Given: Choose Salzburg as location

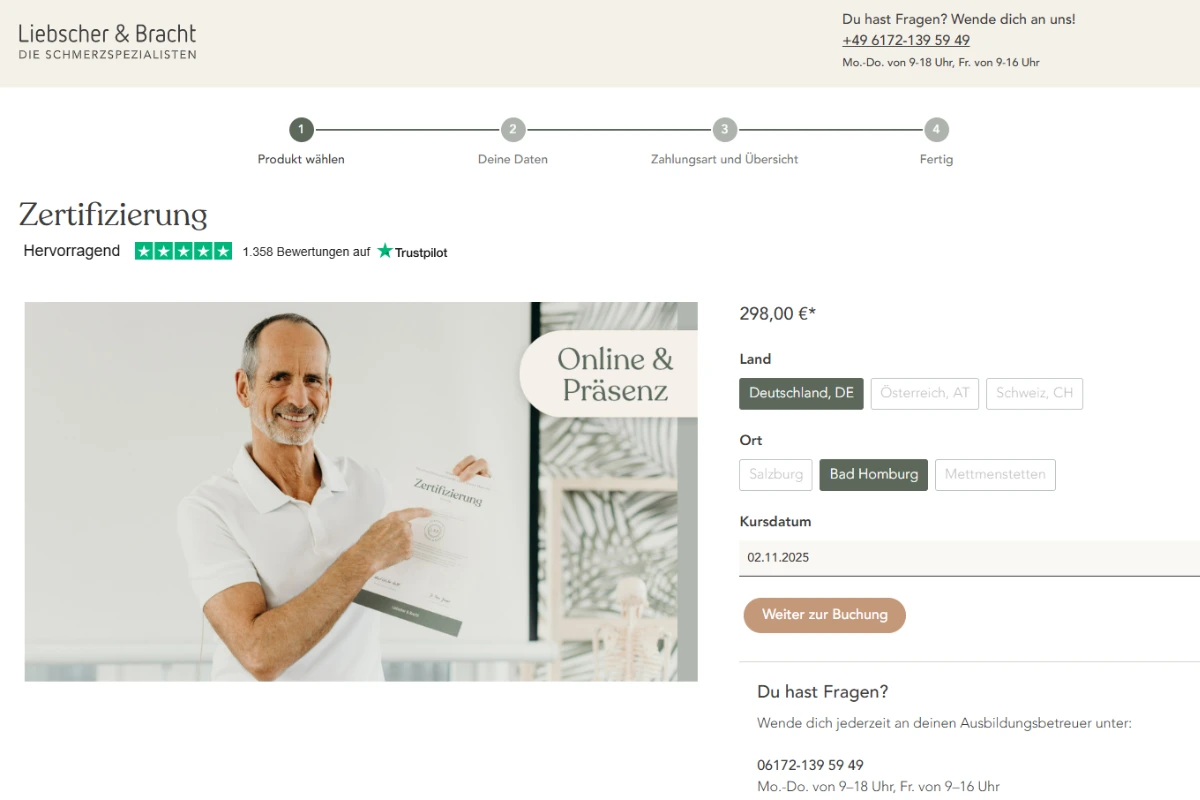Looking at the screenshot, I should (776, 475).
